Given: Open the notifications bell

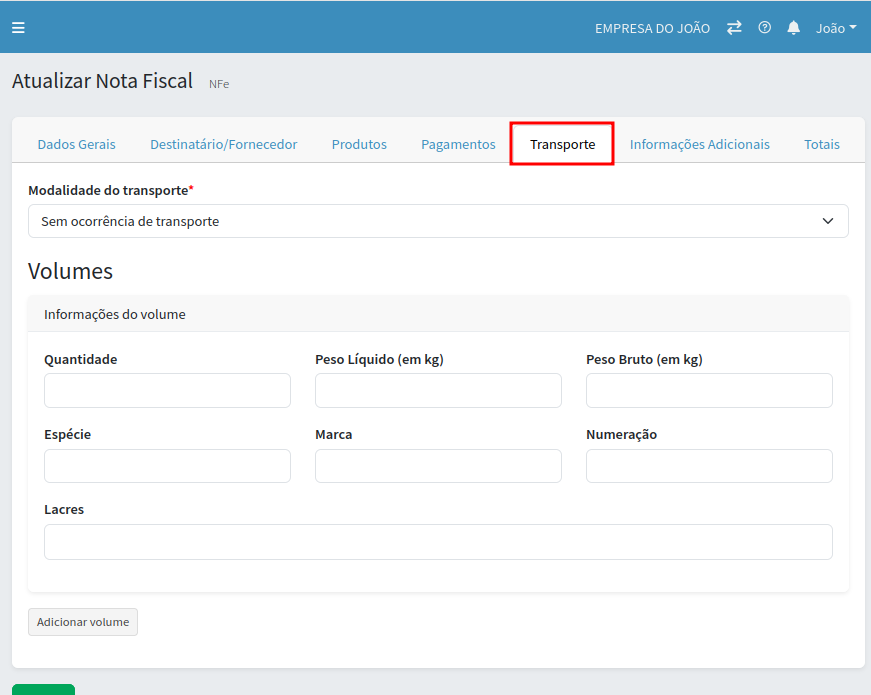Looking at the screenshot, I should [x=794, y=28].
